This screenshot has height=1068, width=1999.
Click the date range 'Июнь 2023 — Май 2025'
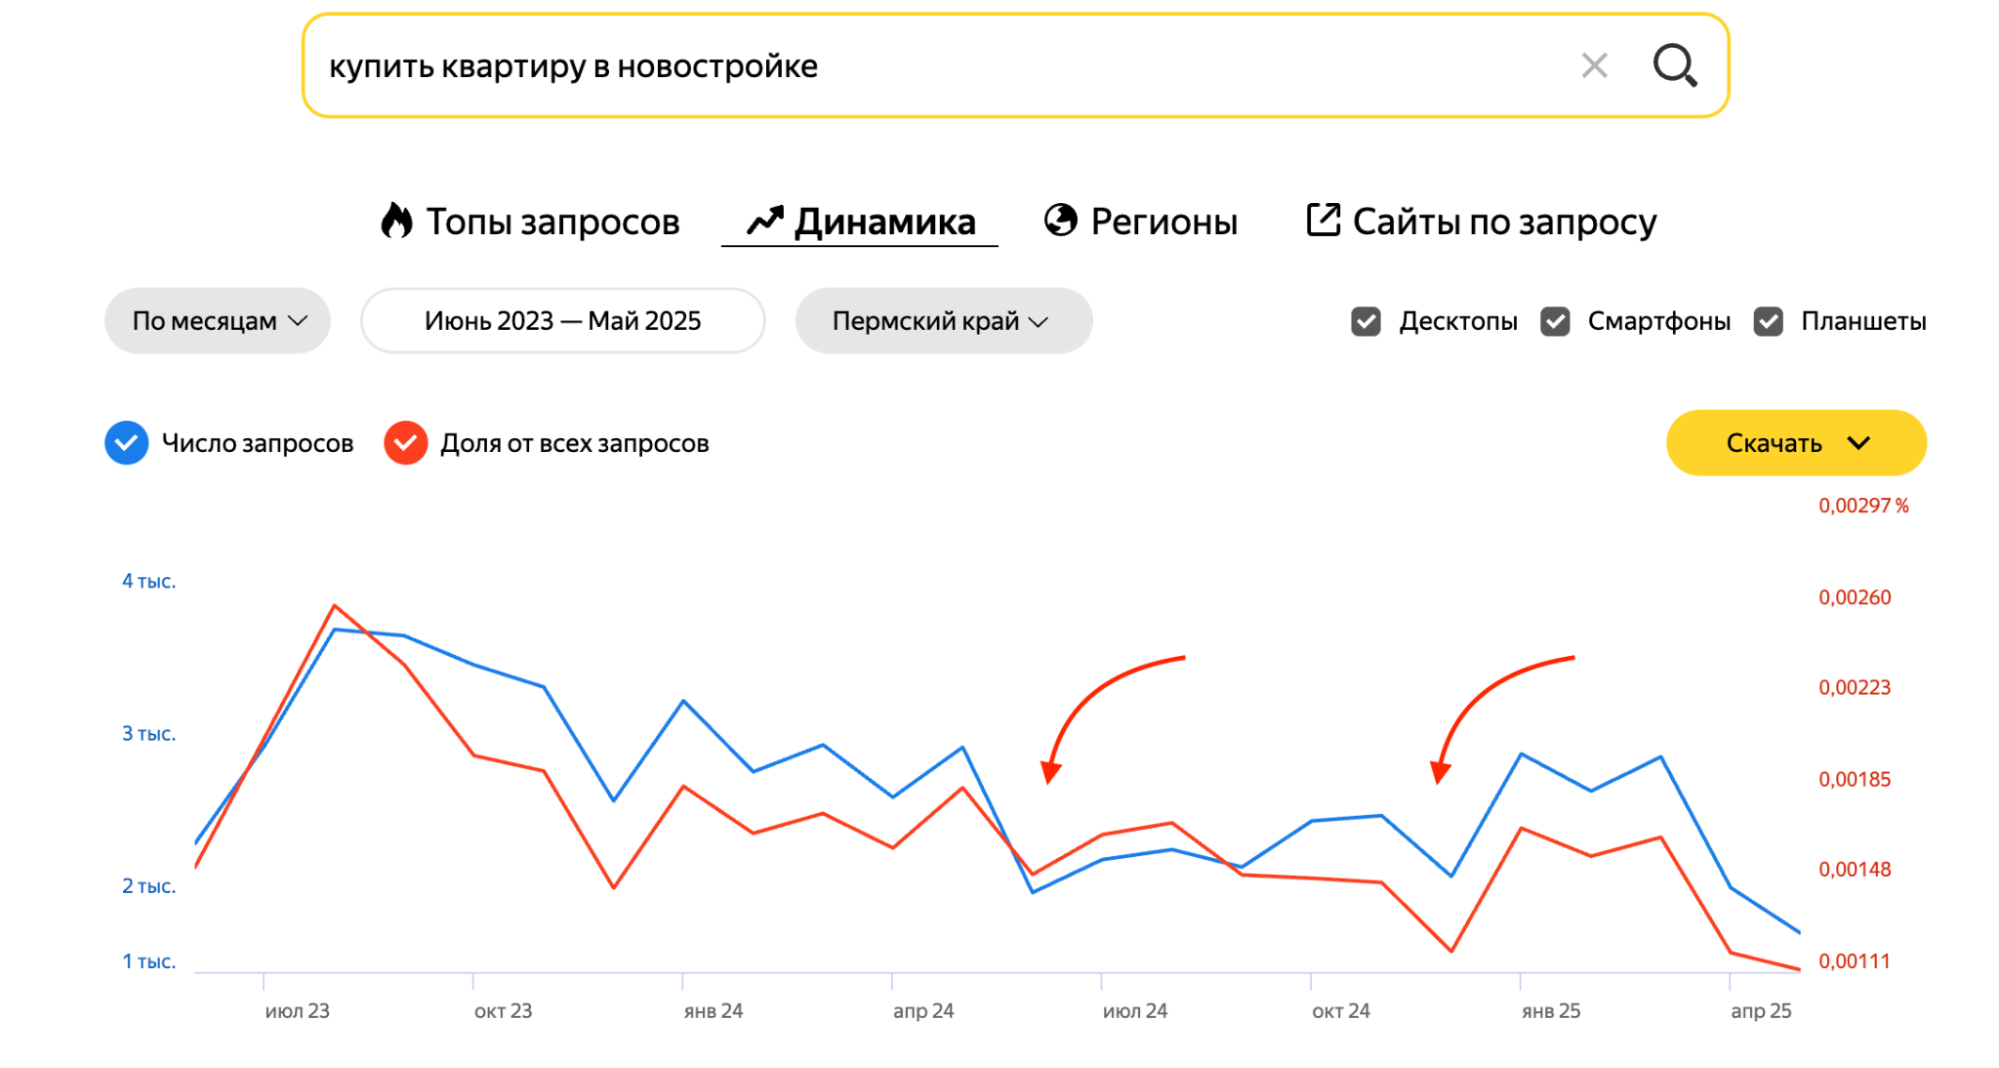coord(562,321)
